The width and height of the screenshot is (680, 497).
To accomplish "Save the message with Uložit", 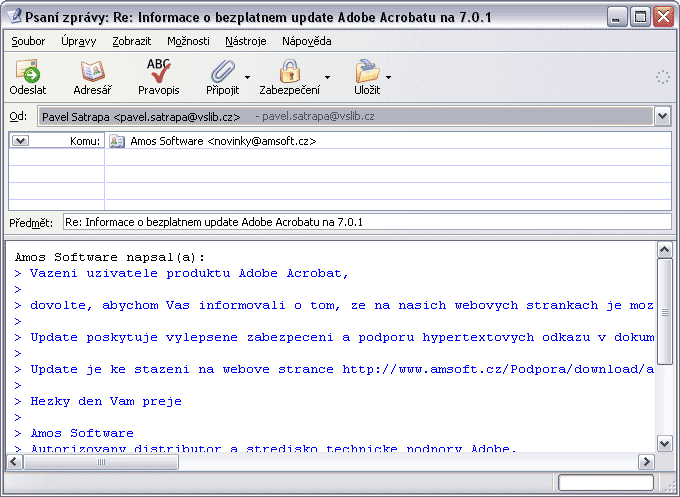I will click(x=367, y=77).
